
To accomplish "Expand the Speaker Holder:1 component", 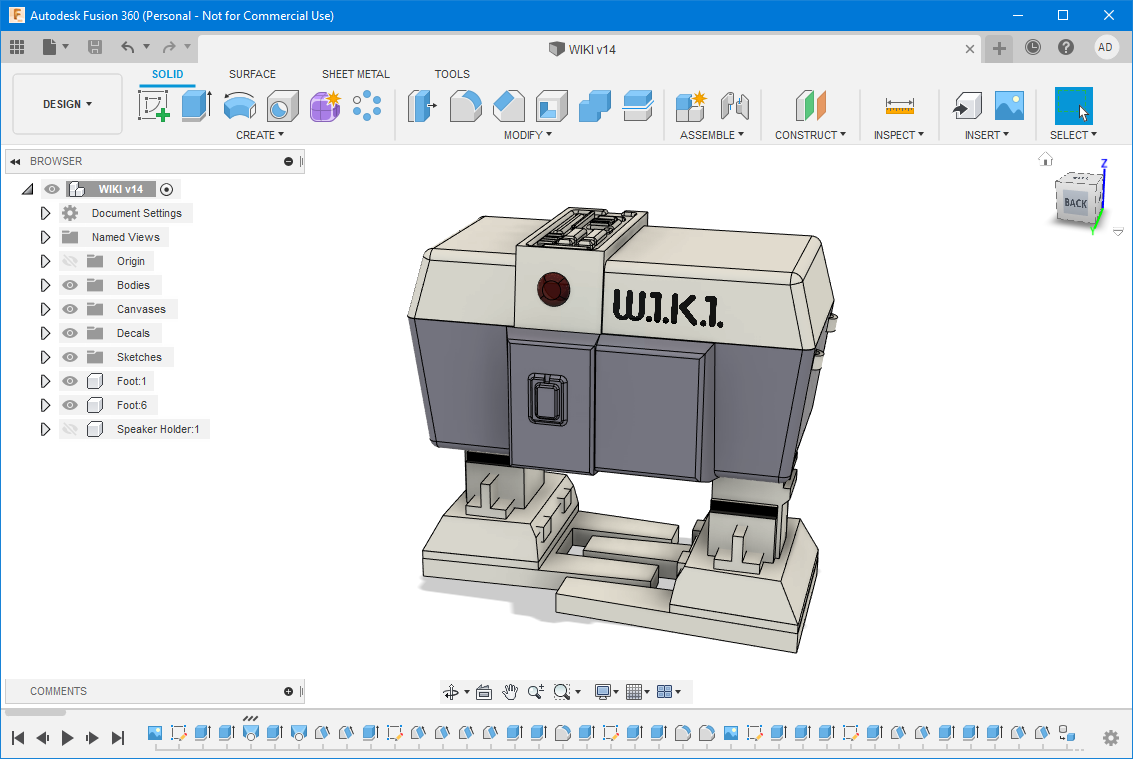I will (45, 429).
